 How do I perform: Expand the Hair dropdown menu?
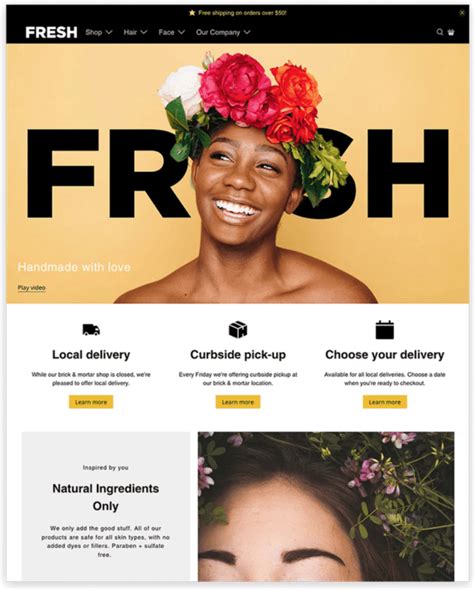point(135,32)
